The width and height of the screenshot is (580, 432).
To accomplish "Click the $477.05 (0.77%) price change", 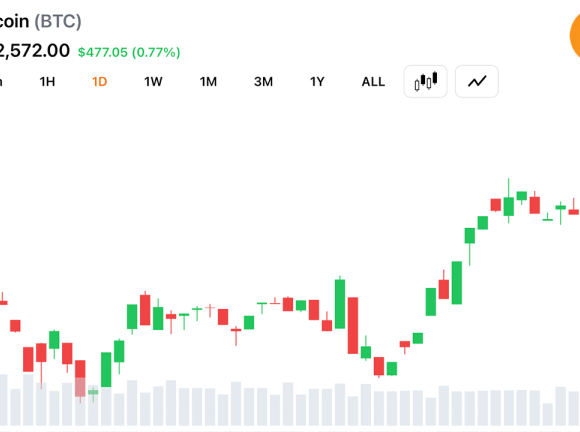I will point(129,52).
